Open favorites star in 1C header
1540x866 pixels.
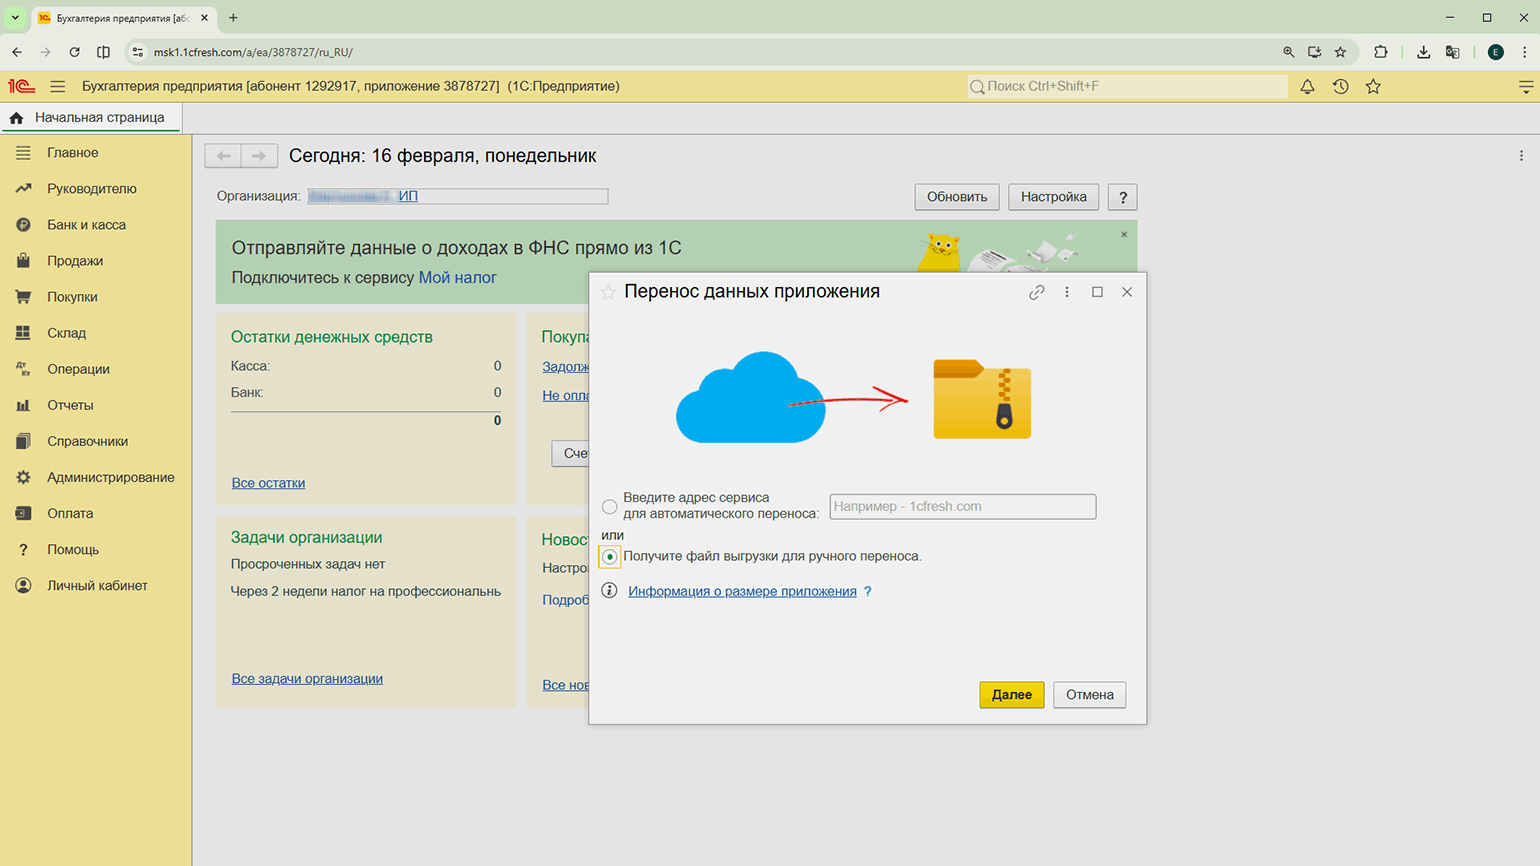[x=1373, y=87]
